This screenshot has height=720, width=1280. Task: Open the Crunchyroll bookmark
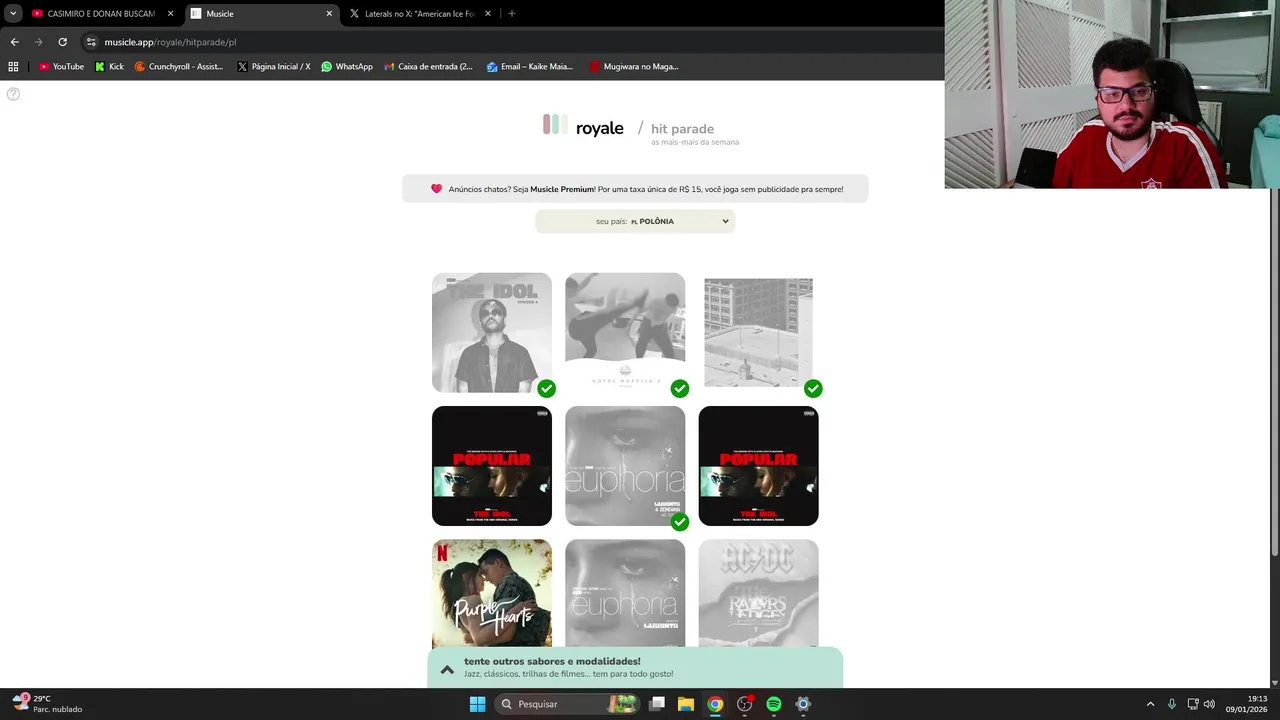point(179,67)
